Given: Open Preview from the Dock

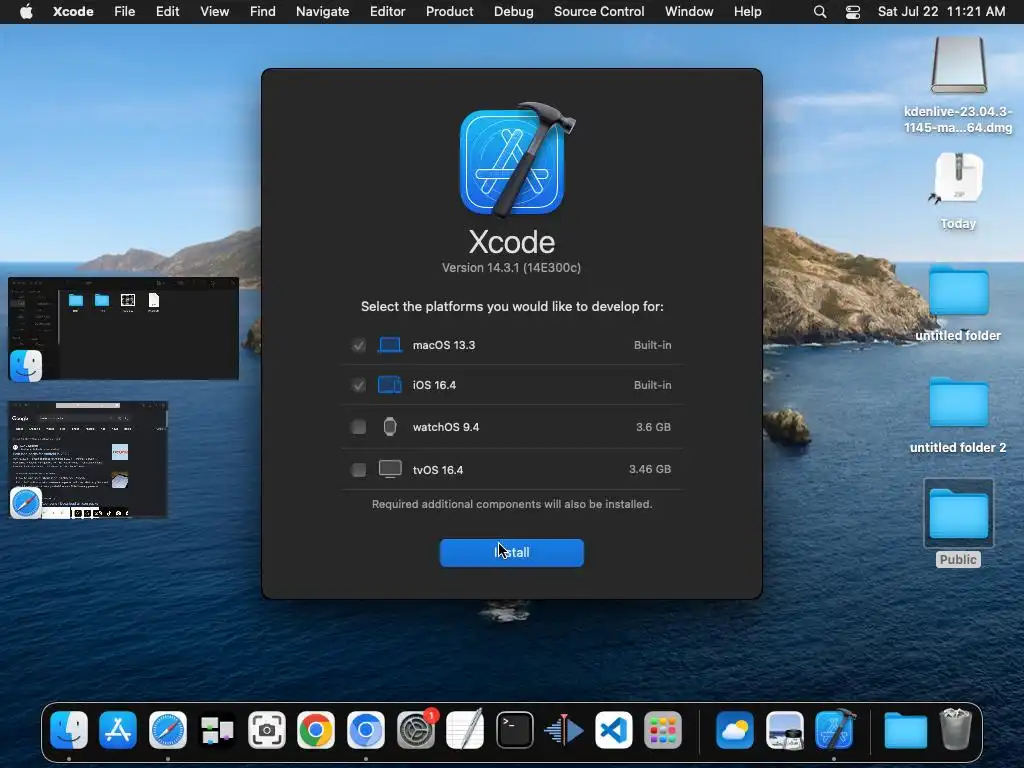Looking at the screenshot, I should pyautogui.click(x=784, y=729).
